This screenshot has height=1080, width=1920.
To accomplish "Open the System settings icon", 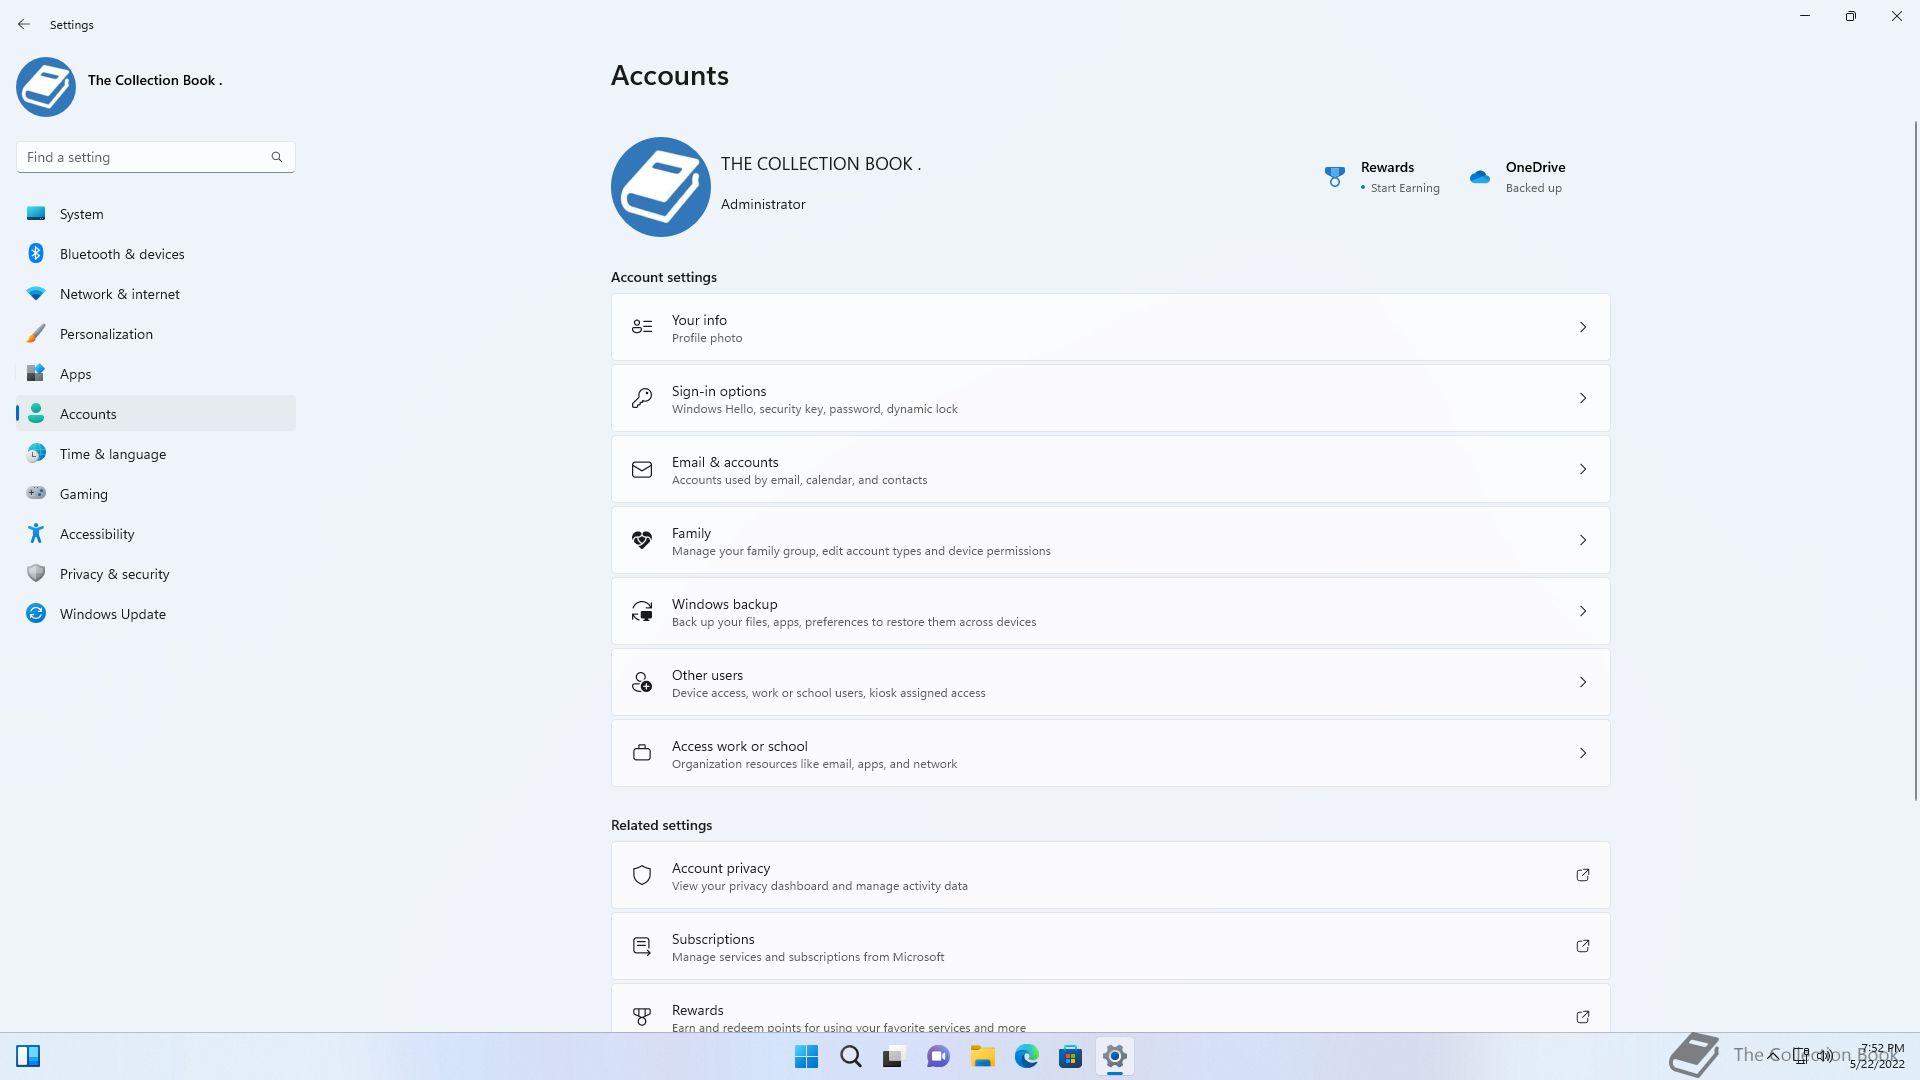I will 36,213.
